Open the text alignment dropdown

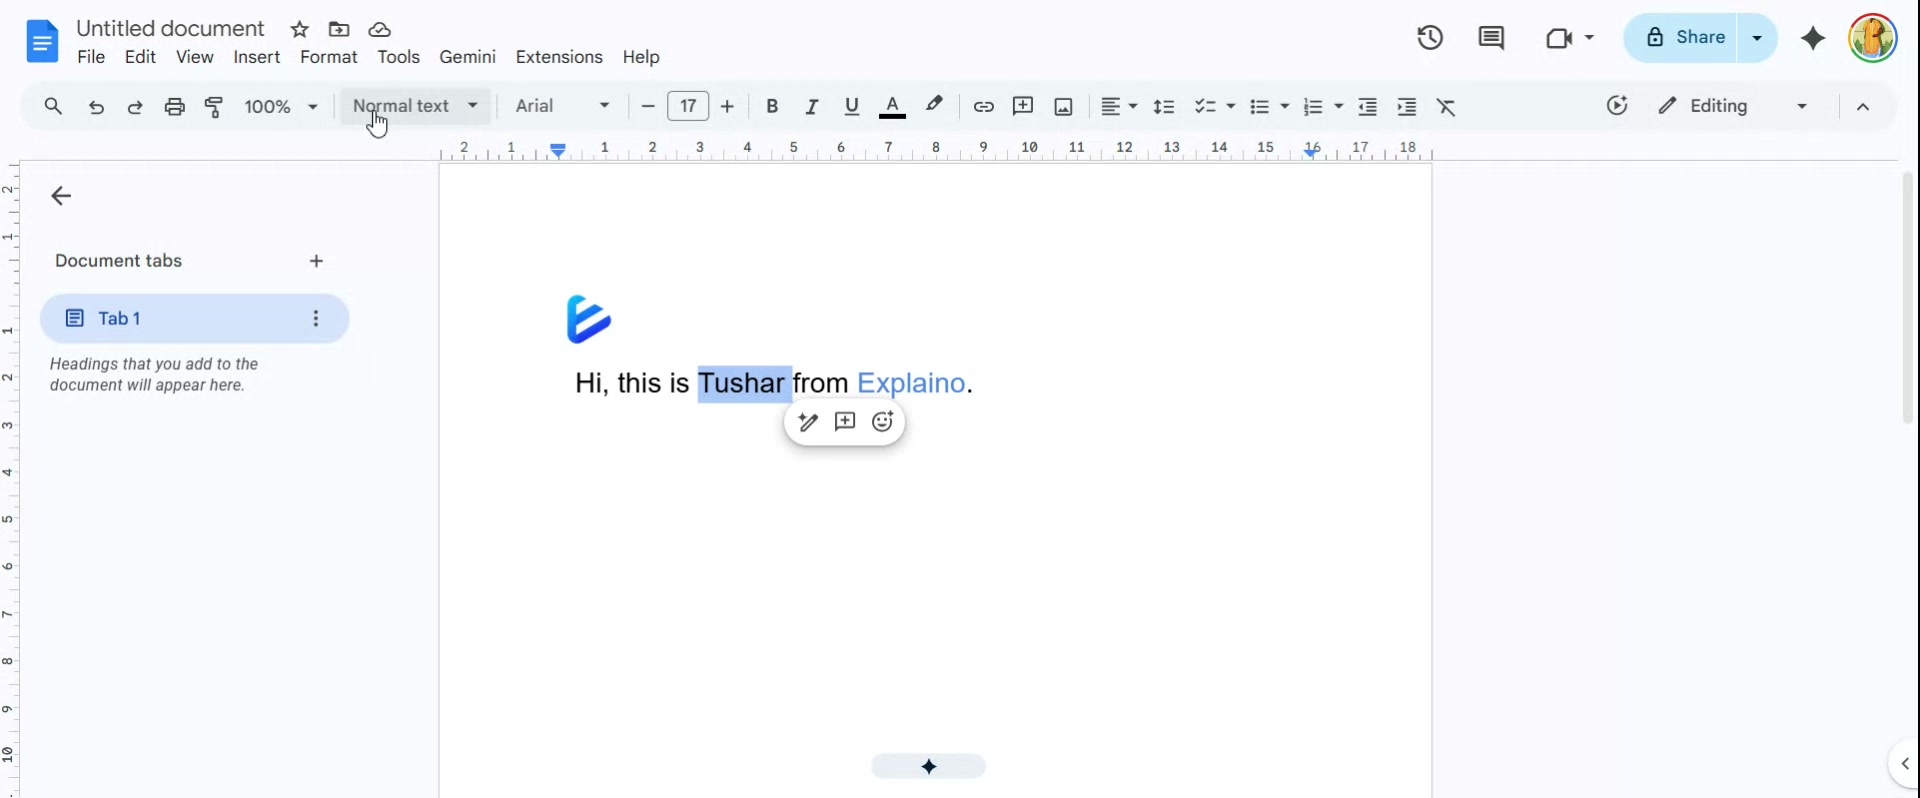[1118, 107]
